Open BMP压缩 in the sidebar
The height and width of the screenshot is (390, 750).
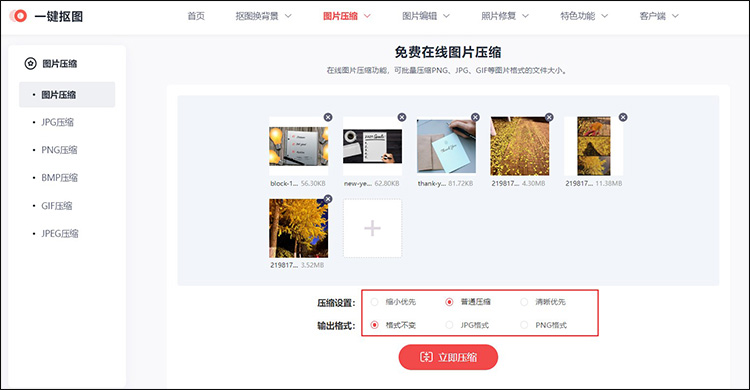(59, 178)
